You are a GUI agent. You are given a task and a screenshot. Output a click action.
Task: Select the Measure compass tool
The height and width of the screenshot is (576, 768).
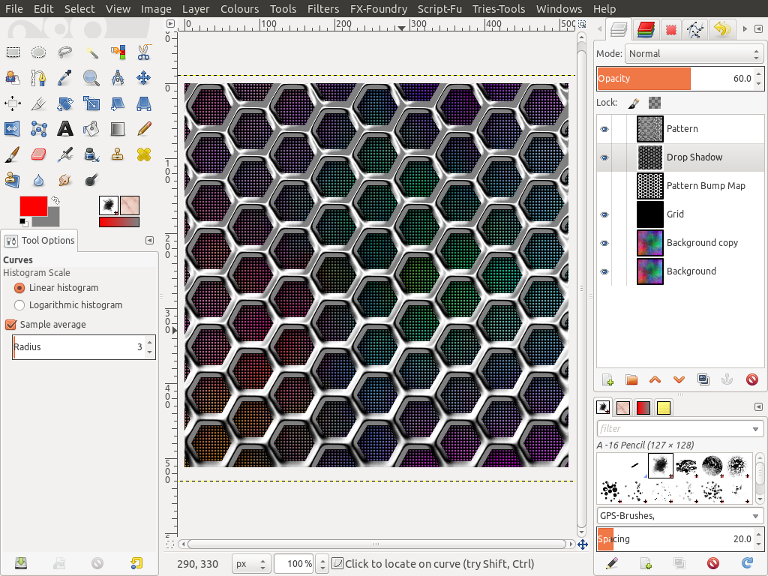click(x=118, y=77)
